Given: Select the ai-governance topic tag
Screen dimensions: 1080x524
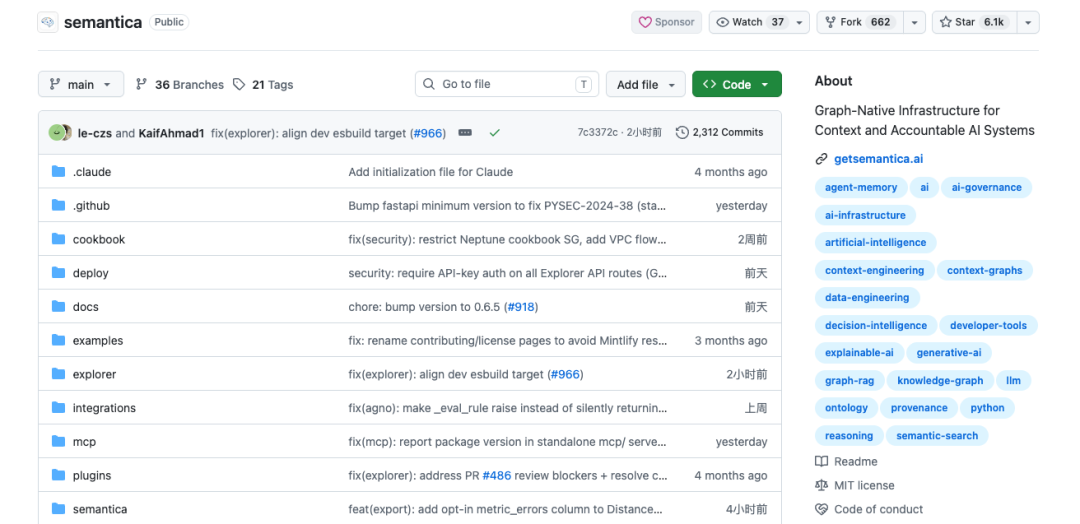Looking at the screenshot, I should point(986,187).
